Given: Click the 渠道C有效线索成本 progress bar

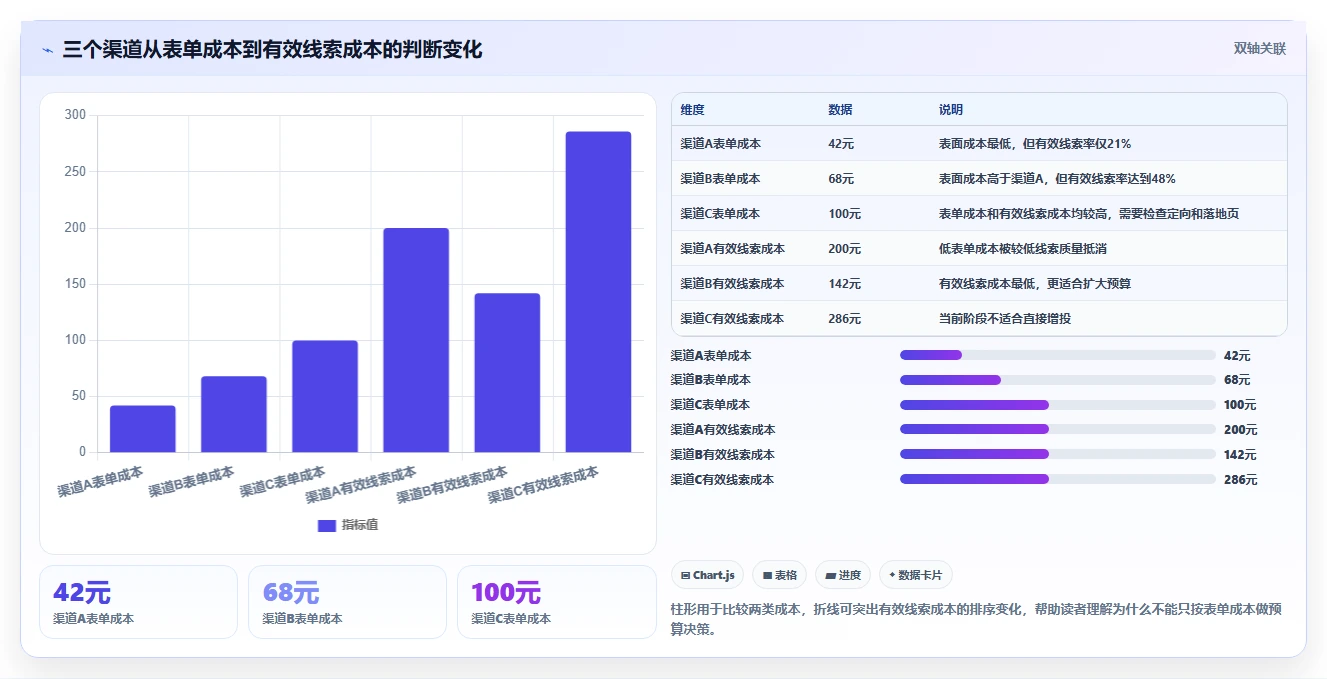Looking at the screenshot, I should point(1057,479).
